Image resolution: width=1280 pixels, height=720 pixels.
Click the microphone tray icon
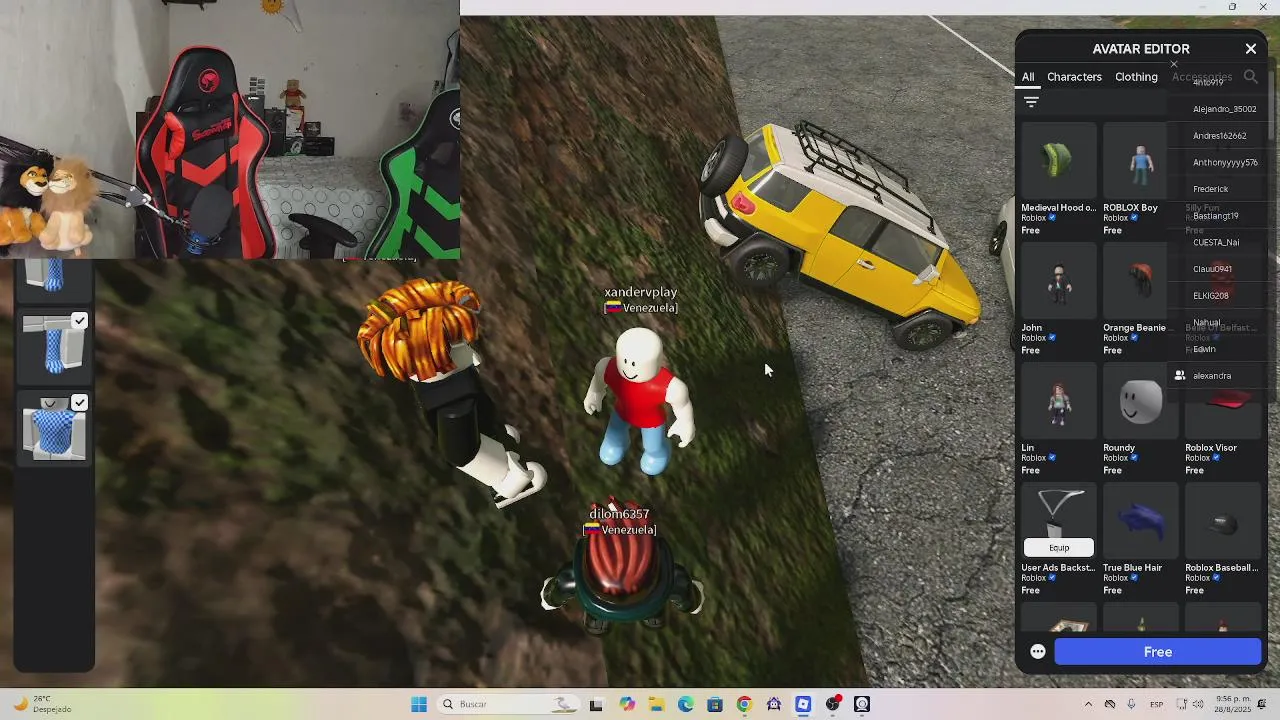[1131, 704]
